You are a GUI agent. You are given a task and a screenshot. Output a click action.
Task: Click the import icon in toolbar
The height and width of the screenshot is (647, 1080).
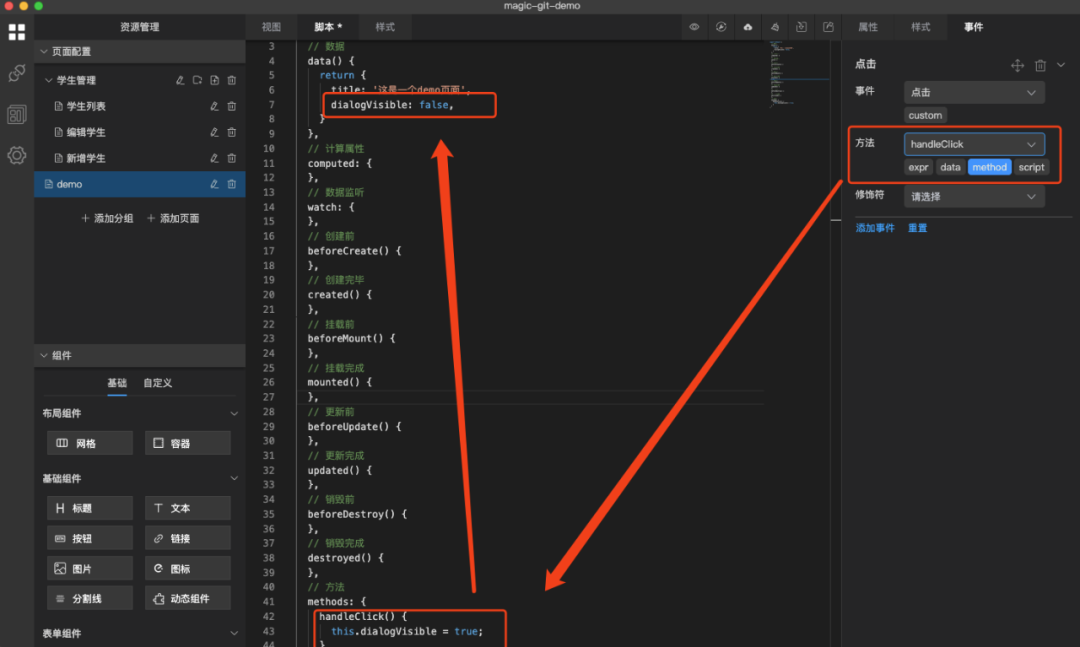click(802, 27)
